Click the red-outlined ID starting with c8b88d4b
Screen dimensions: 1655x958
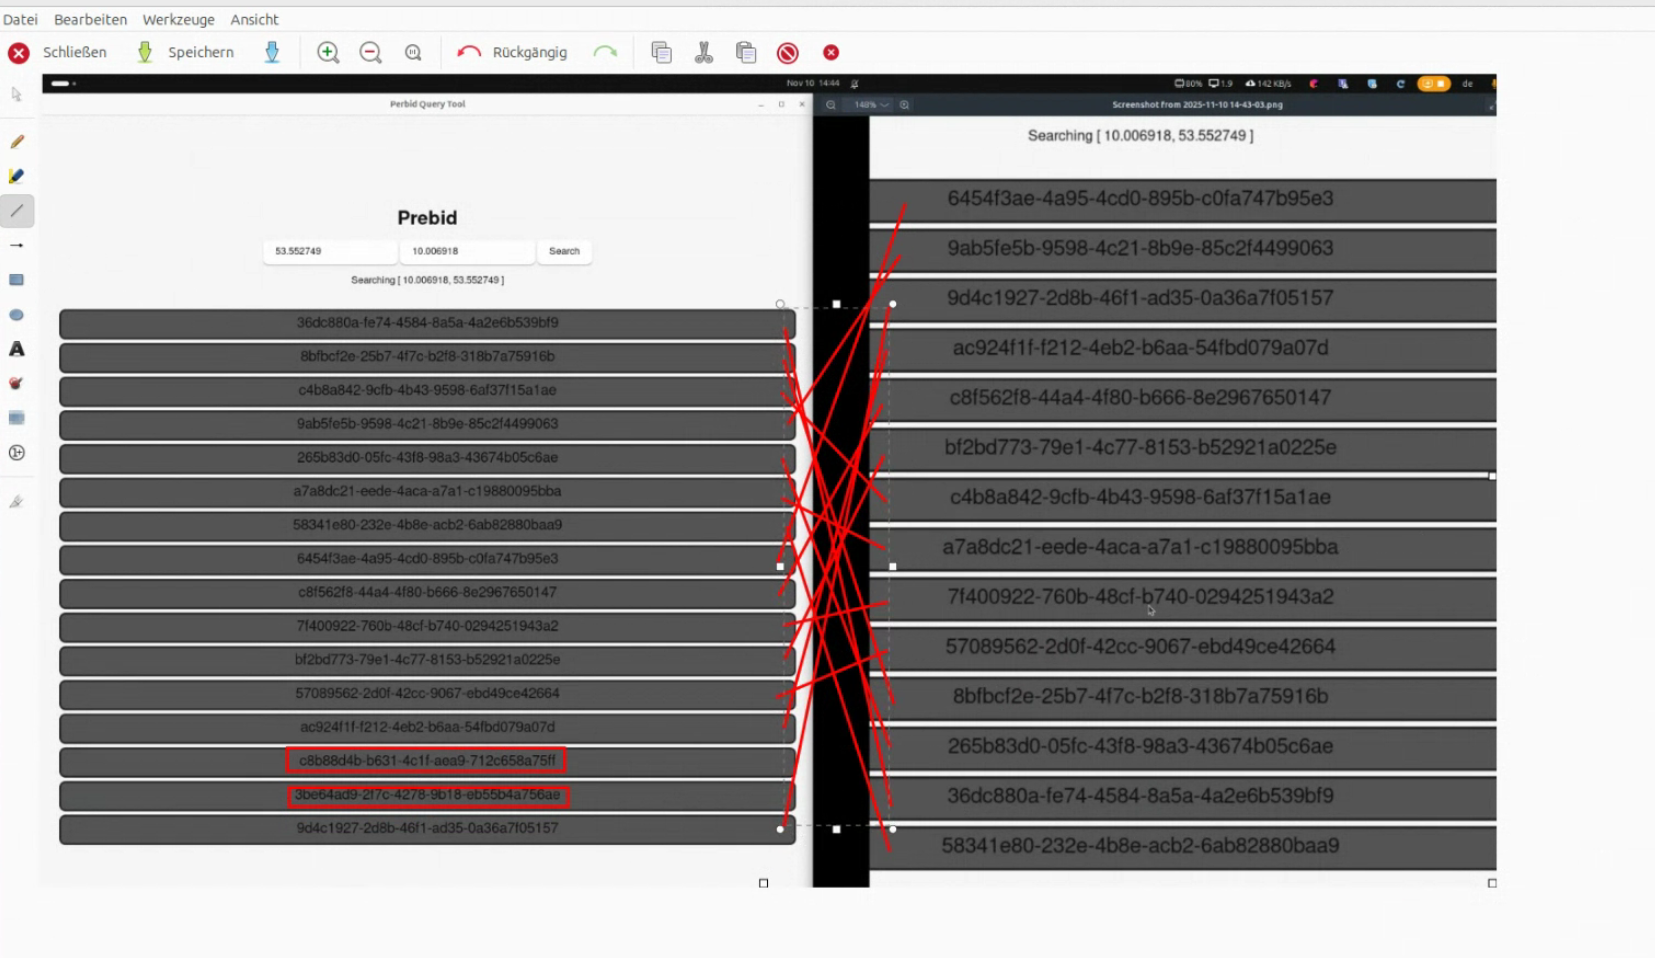tap(427, 760)
